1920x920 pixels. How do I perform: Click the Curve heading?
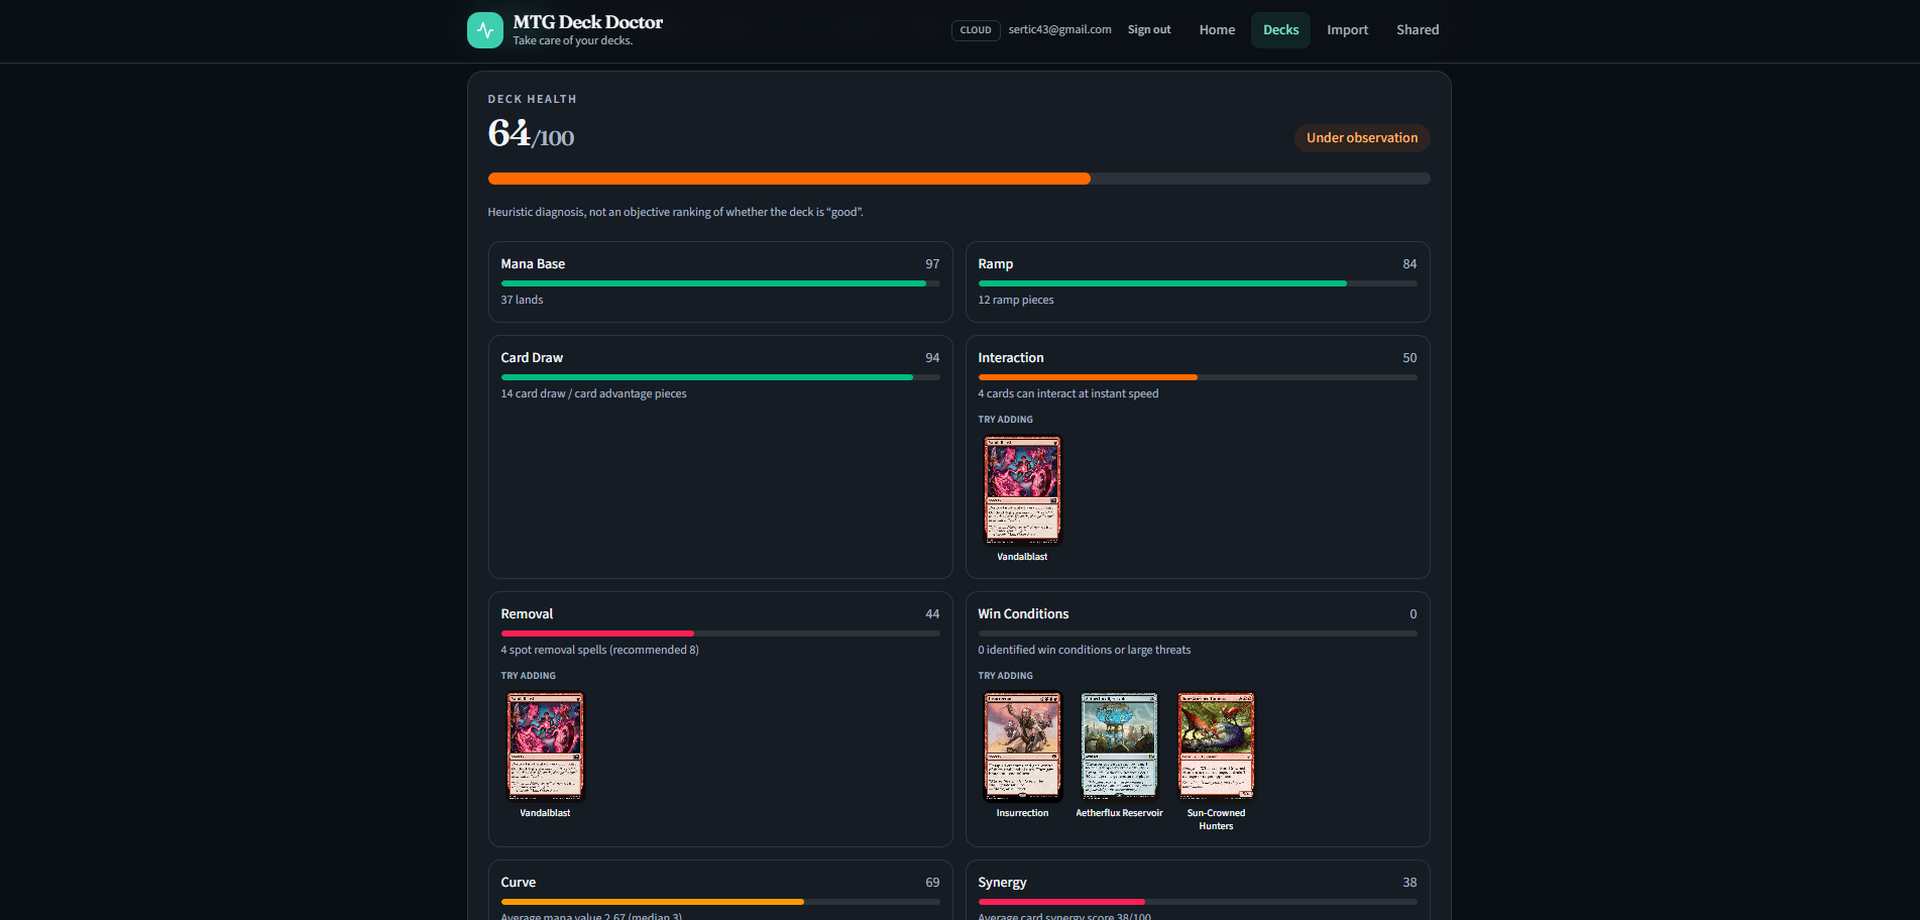point(518,882)
